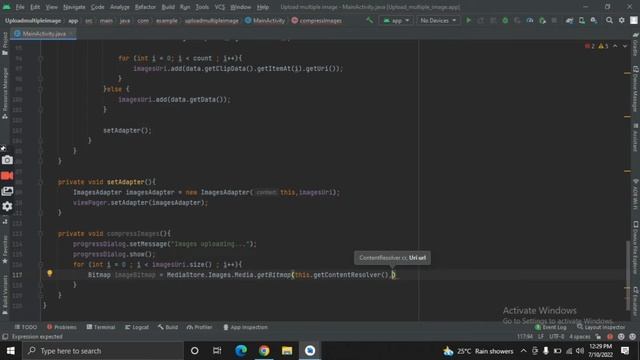Click the Make Project hammer icon
The height and width of the screenshot is (360, 640).
[x=369, y=20]
